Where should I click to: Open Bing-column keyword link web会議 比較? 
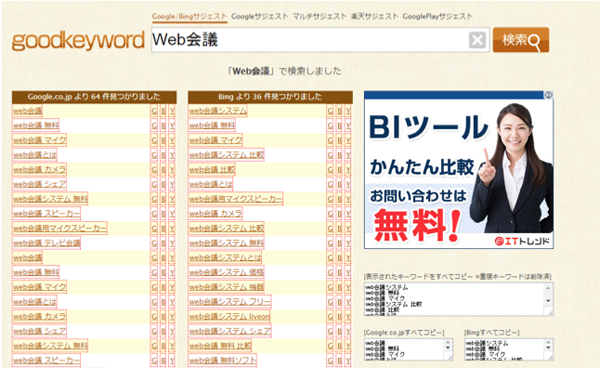click(212, 169)
